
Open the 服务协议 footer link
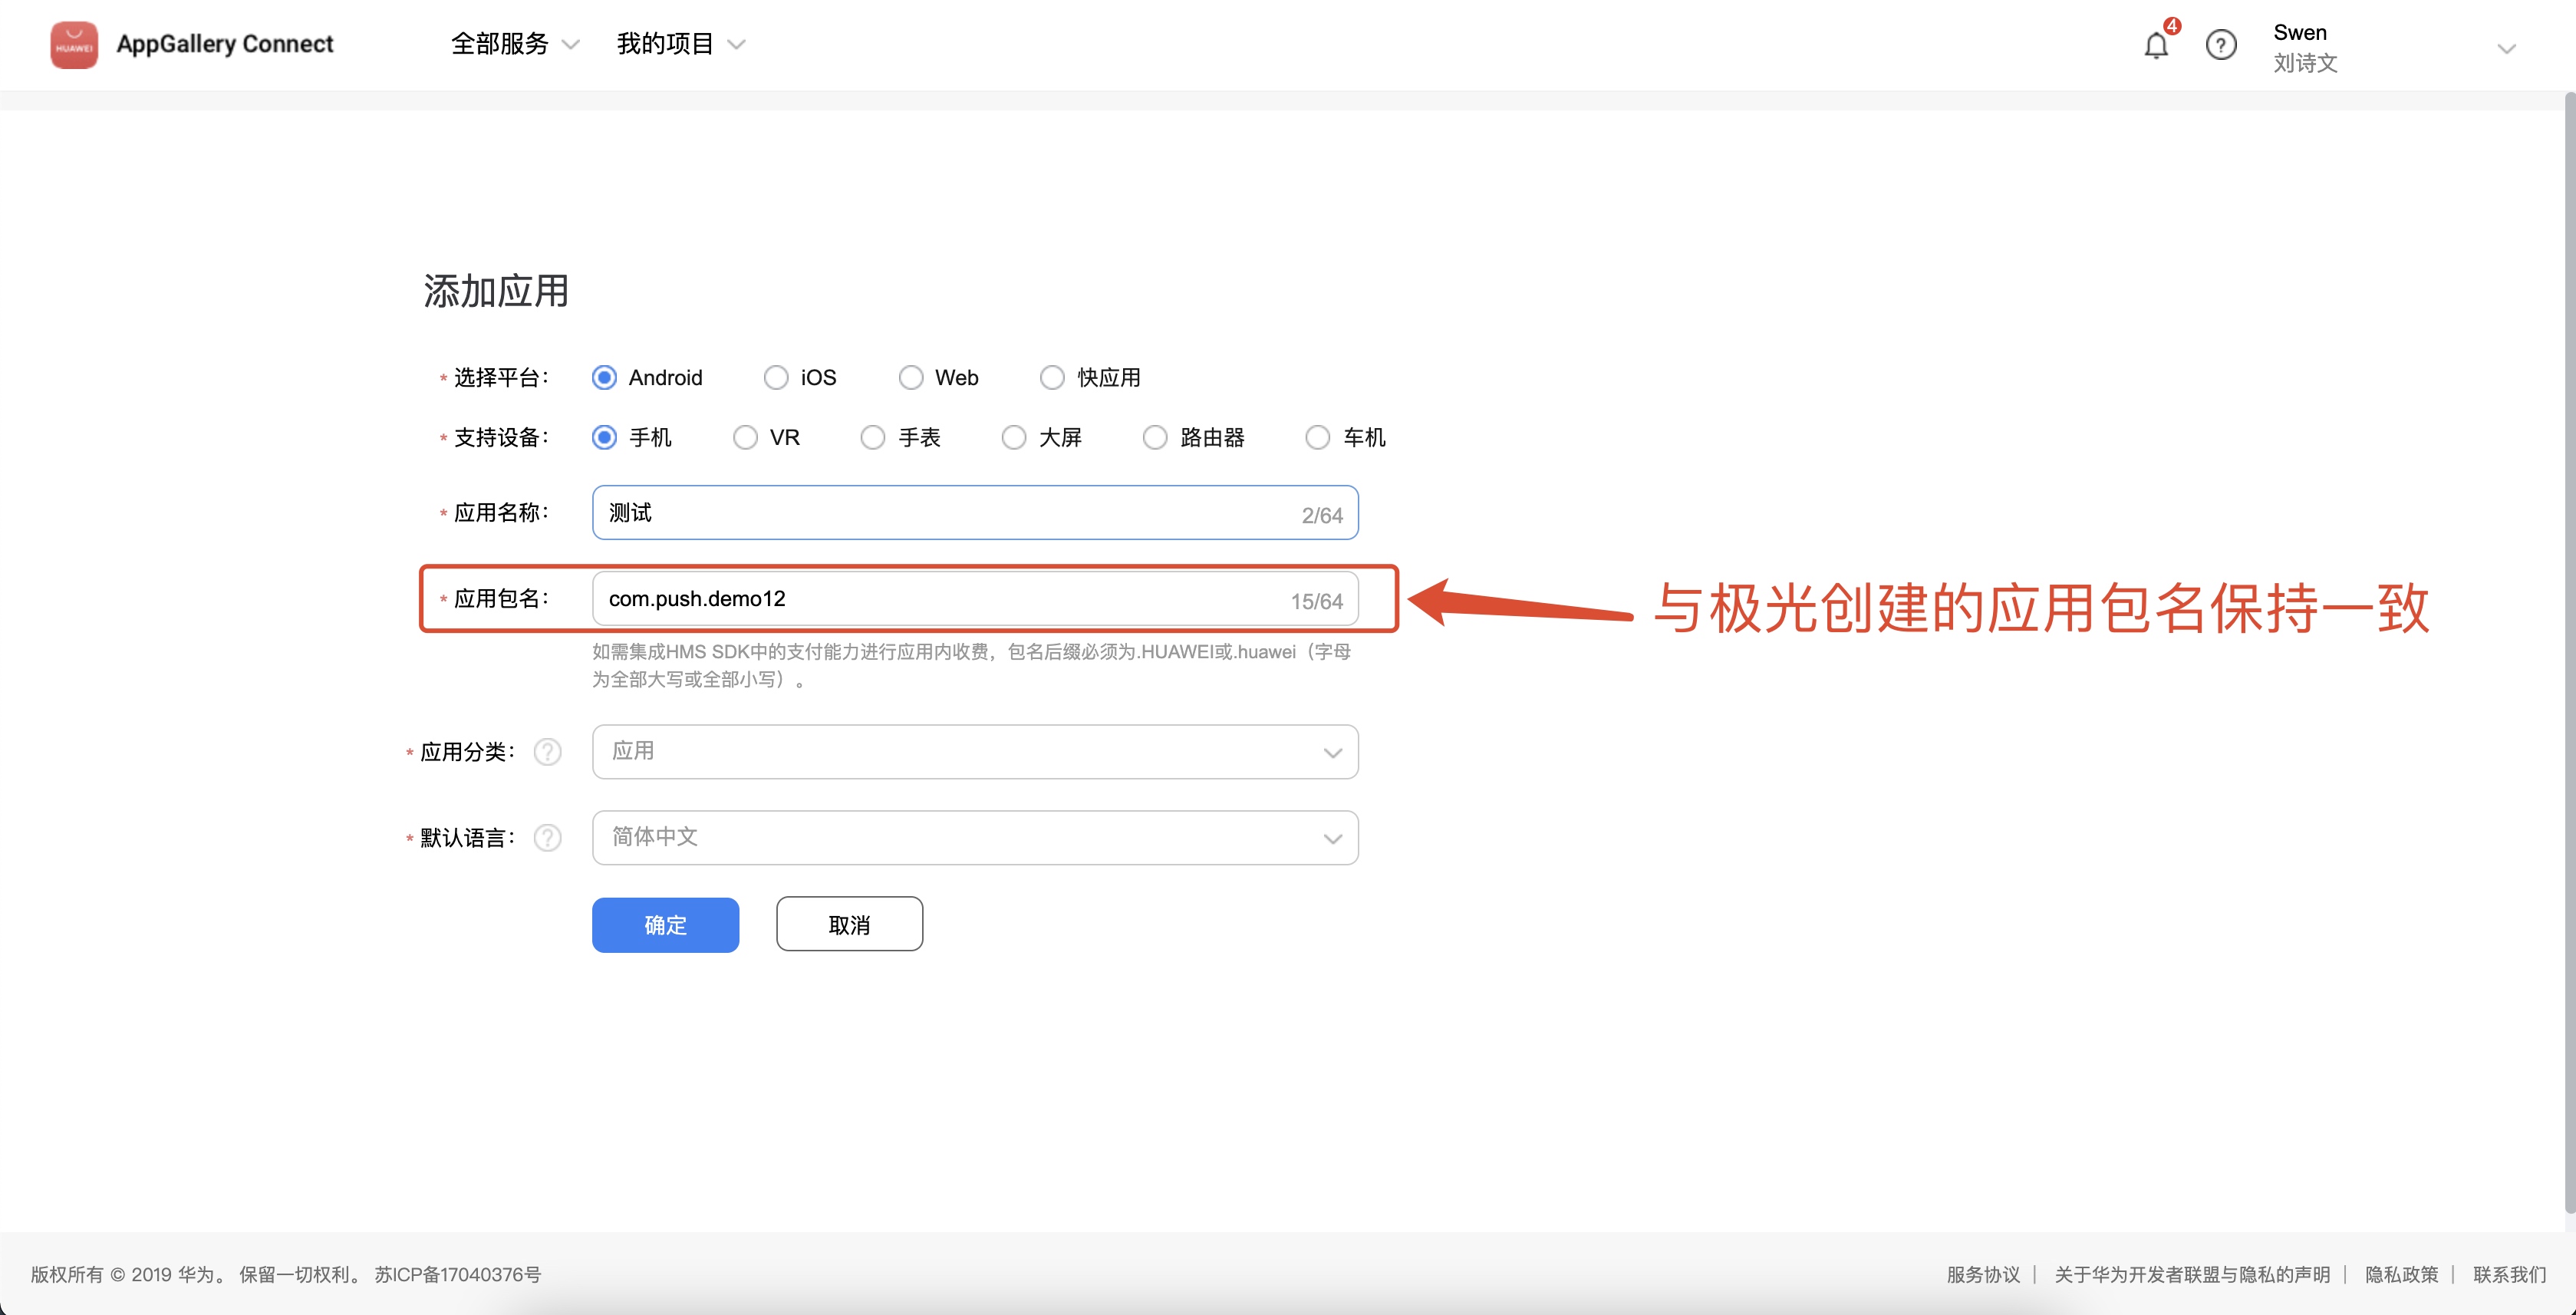coord(1983,1275)
